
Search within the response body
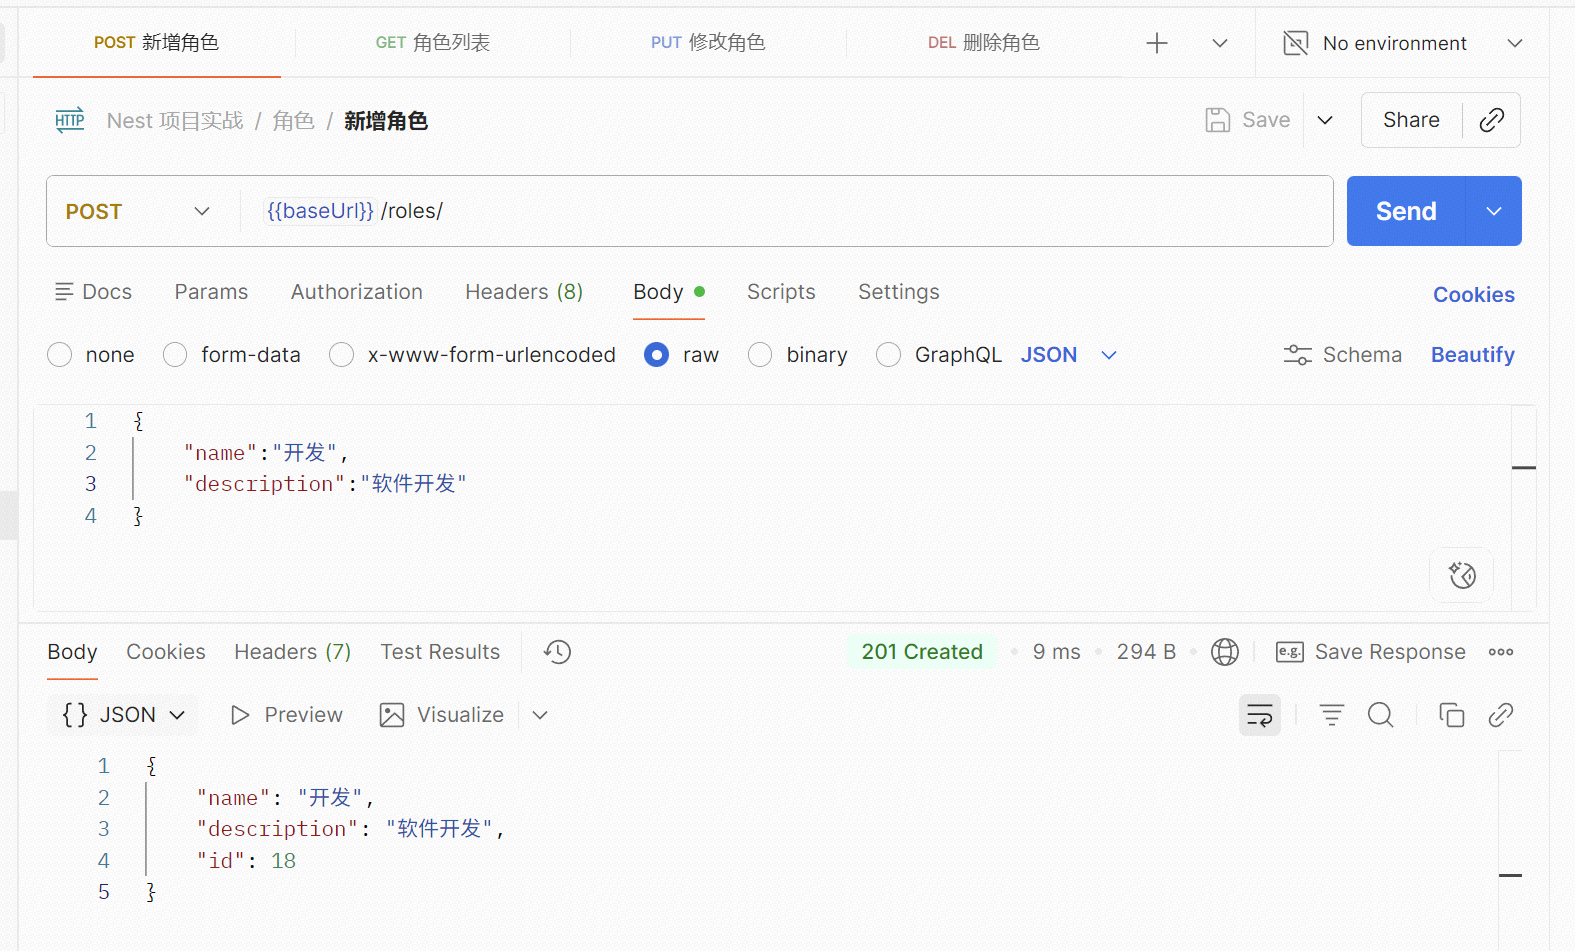coord(1380,715)
